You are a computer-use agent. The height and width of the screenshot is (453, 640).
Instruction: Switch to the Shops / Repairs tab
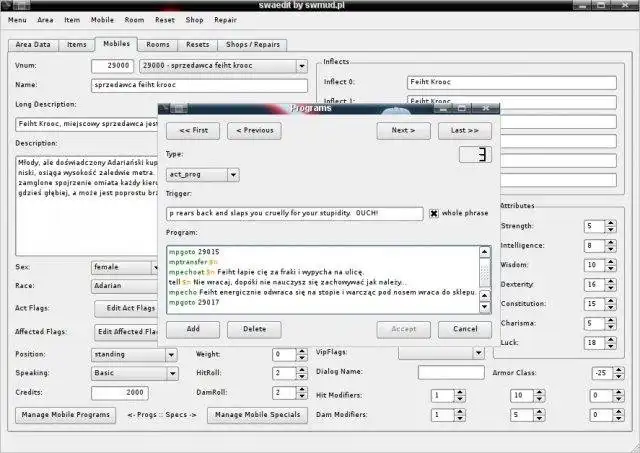click(x=254, y=45)
